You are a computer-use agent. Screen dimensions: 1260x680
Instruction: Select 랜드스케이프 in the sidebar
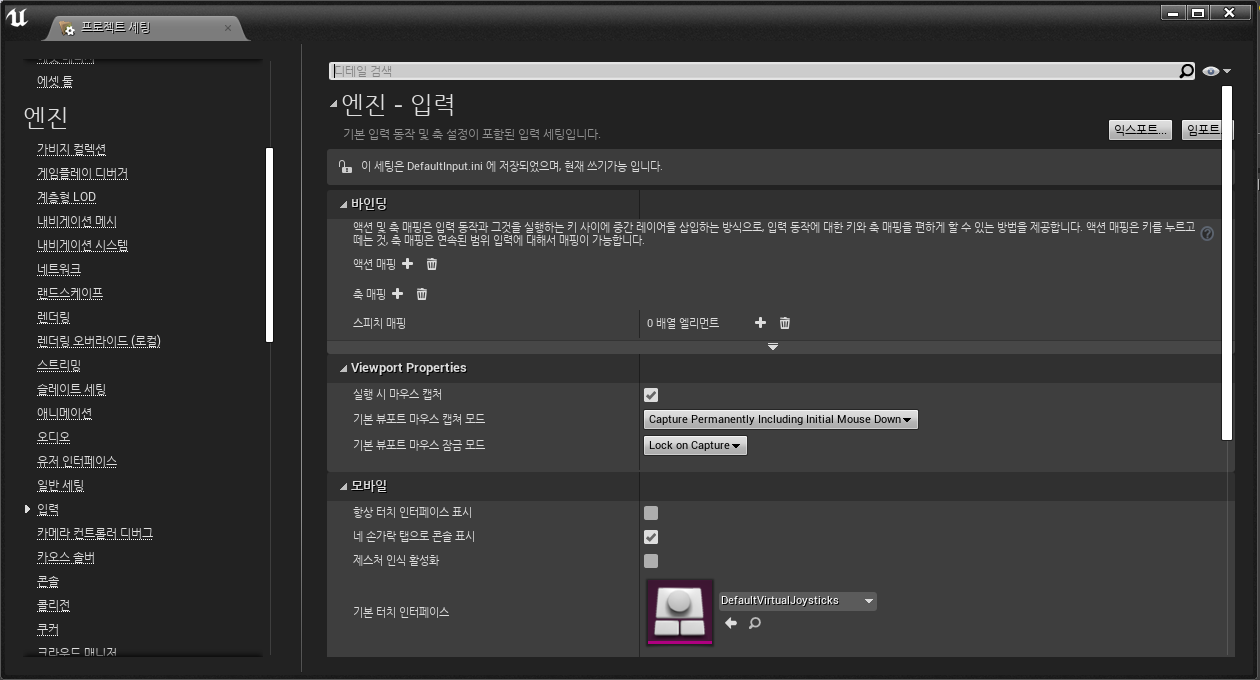pyautogui.click(x=70, y=293)
